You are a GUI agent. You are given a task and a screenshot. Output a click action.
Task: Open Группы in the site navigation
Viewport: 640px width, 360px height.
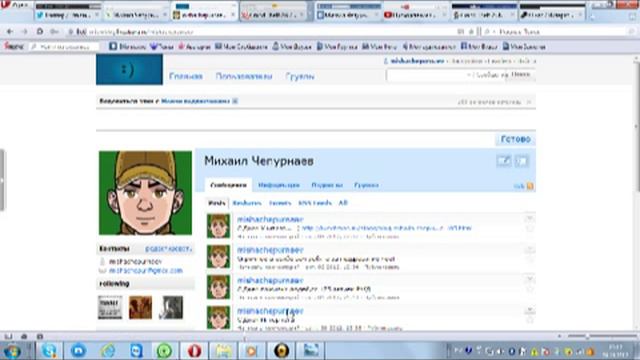coord(300,76)
